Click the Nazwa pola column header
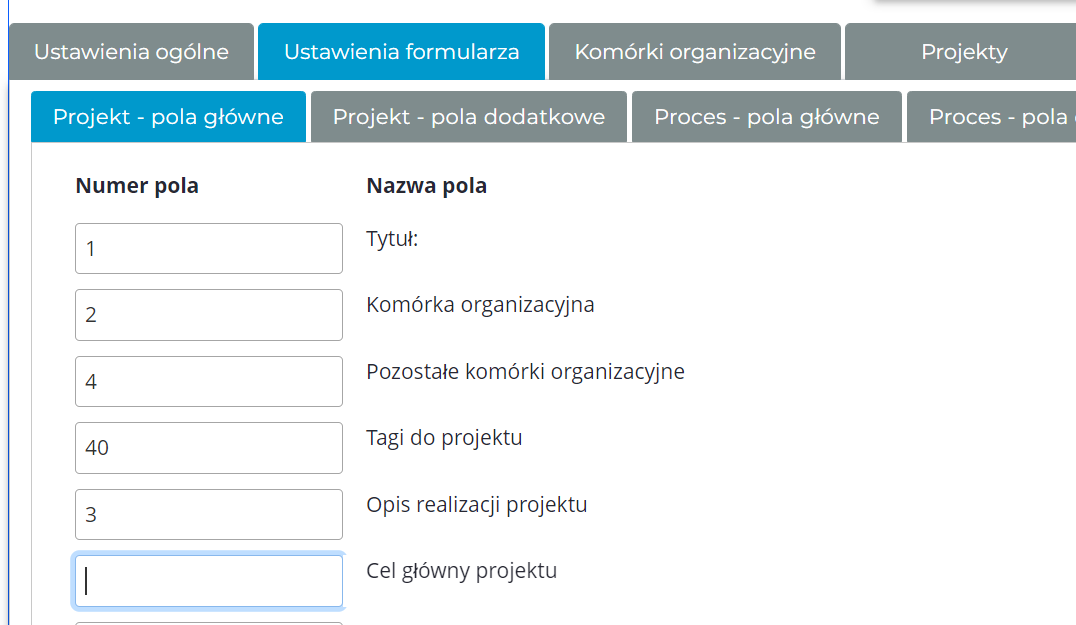Screen dimensions: 1076x625 point(426,186)
